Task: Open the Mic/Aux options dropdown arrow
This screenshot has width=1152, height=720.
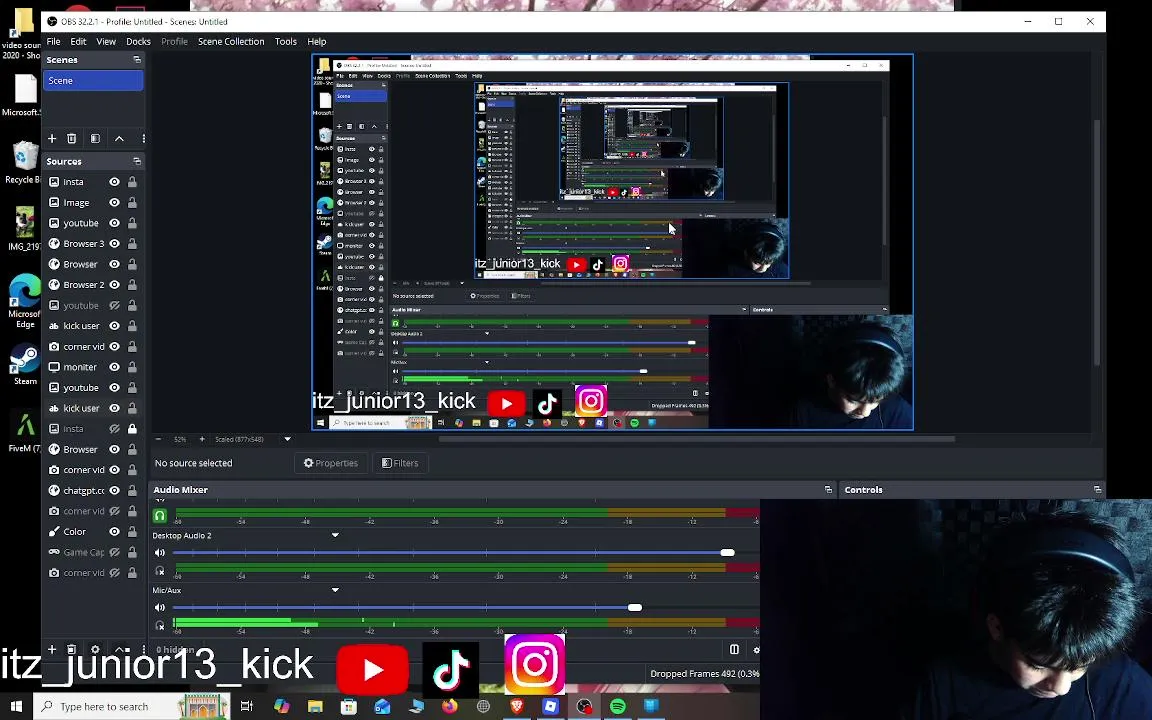Action: click(335, 590)
